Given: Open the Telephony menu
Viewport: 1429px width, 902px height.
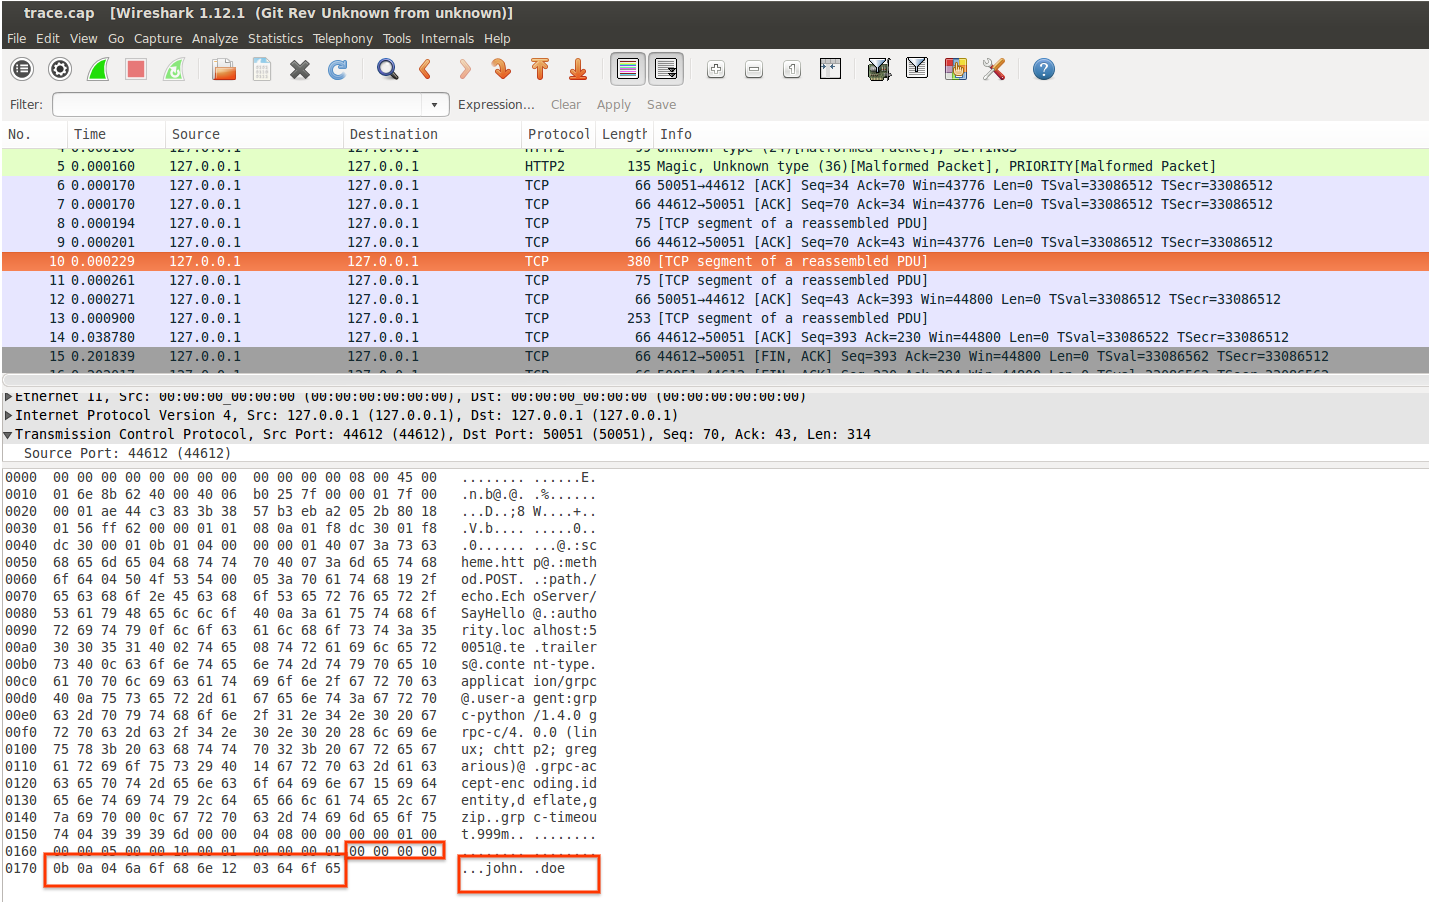Looking at the screenshot, I should 343,38.
